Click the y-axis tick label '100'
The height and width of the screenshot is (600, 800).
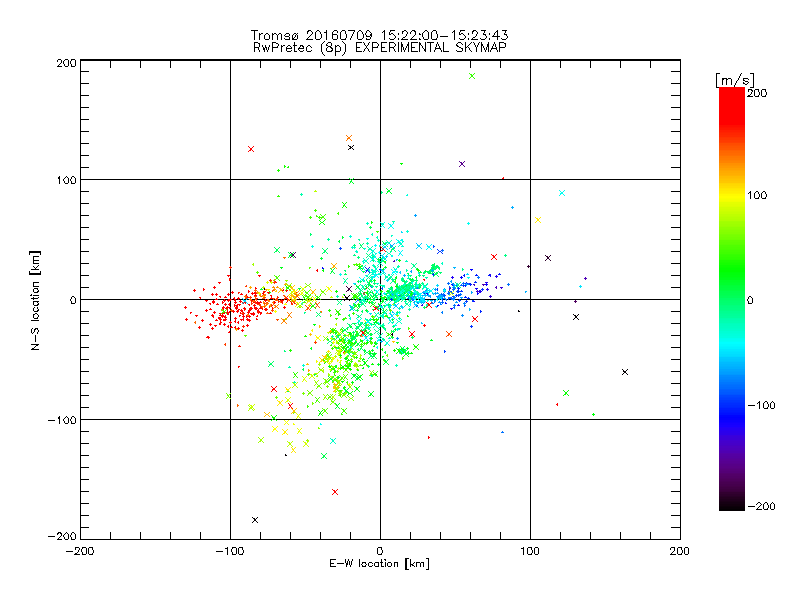[67, 180]
